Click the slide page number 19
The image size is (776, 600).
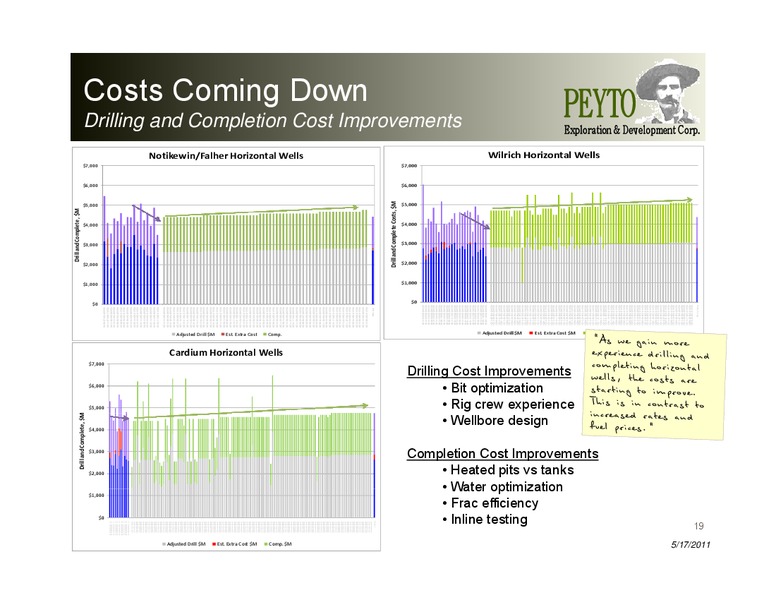point(698,526)
